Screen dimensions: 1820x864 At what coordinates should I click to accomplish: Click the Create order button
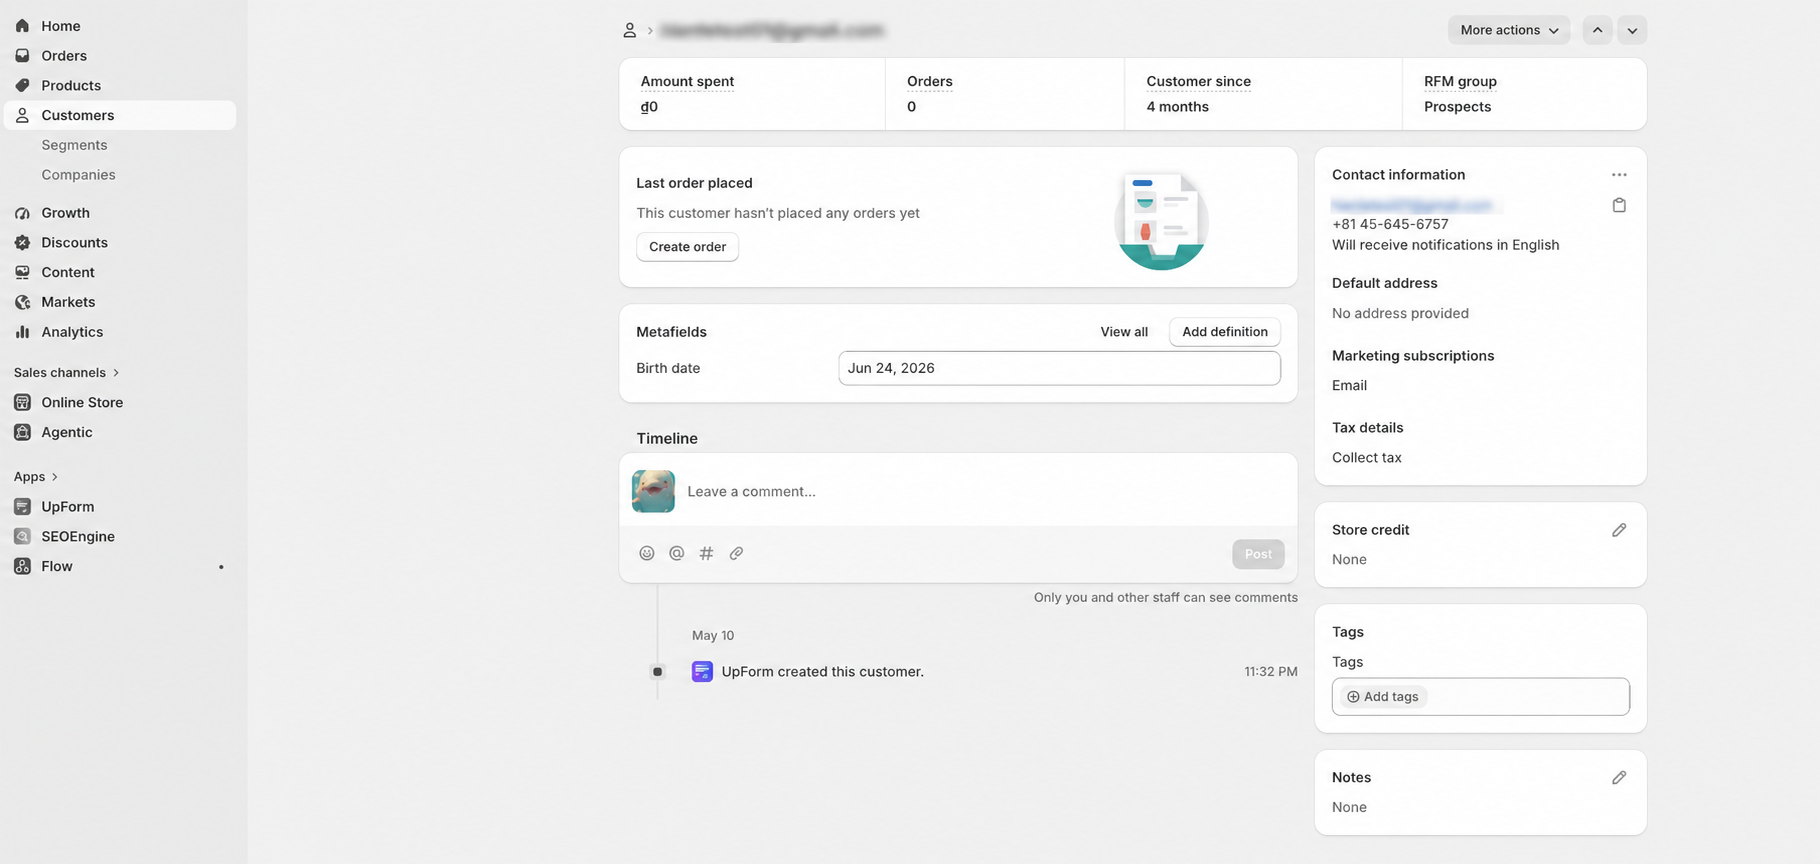coord(687,247)
